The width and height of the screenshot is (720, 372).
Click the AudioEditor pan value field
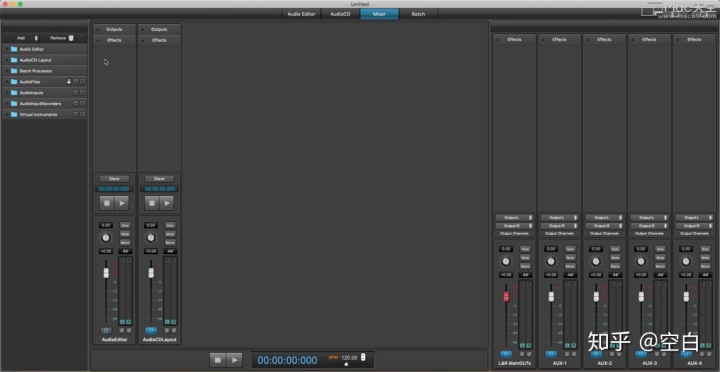pyautogui.click(x=106, y=225)
